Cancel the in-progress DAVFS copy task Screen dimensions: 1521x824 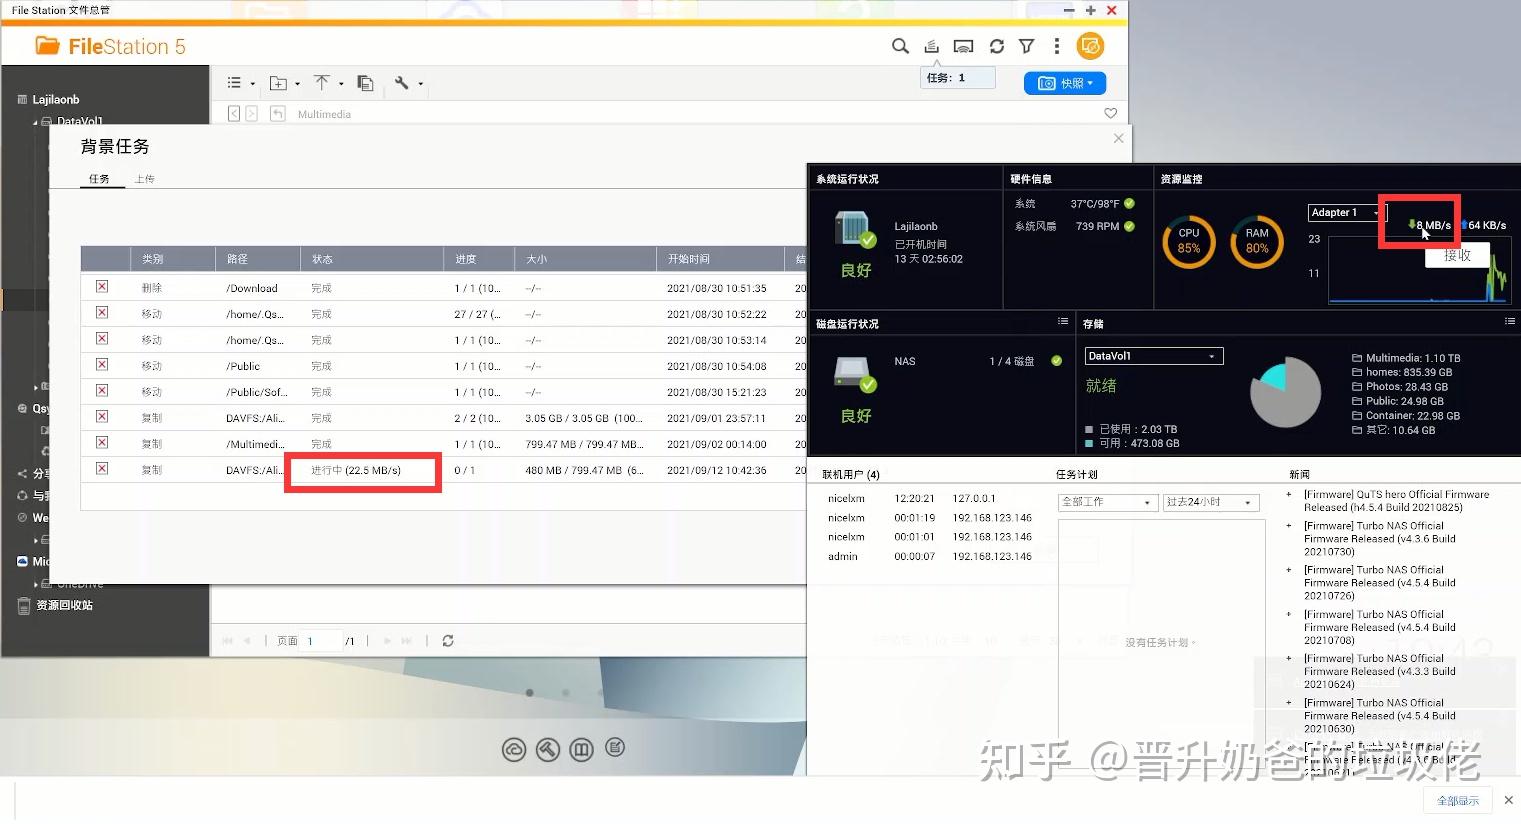pyautogui.click(x=102, y=469)
